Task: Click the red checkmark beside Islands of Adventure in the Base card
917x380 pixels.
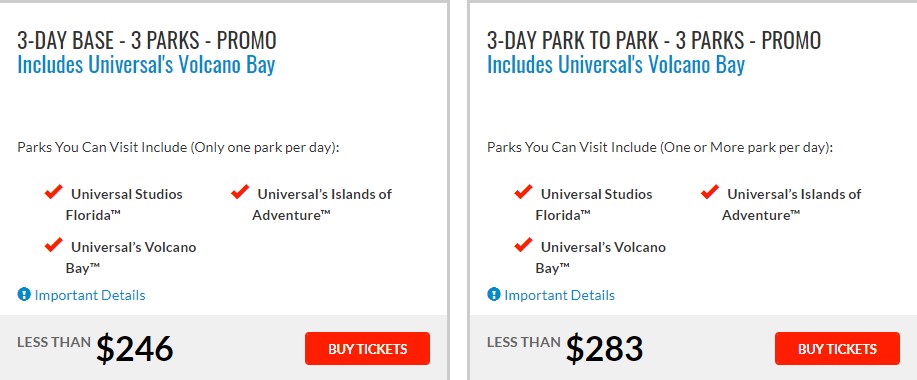Action: pos(240,192)
